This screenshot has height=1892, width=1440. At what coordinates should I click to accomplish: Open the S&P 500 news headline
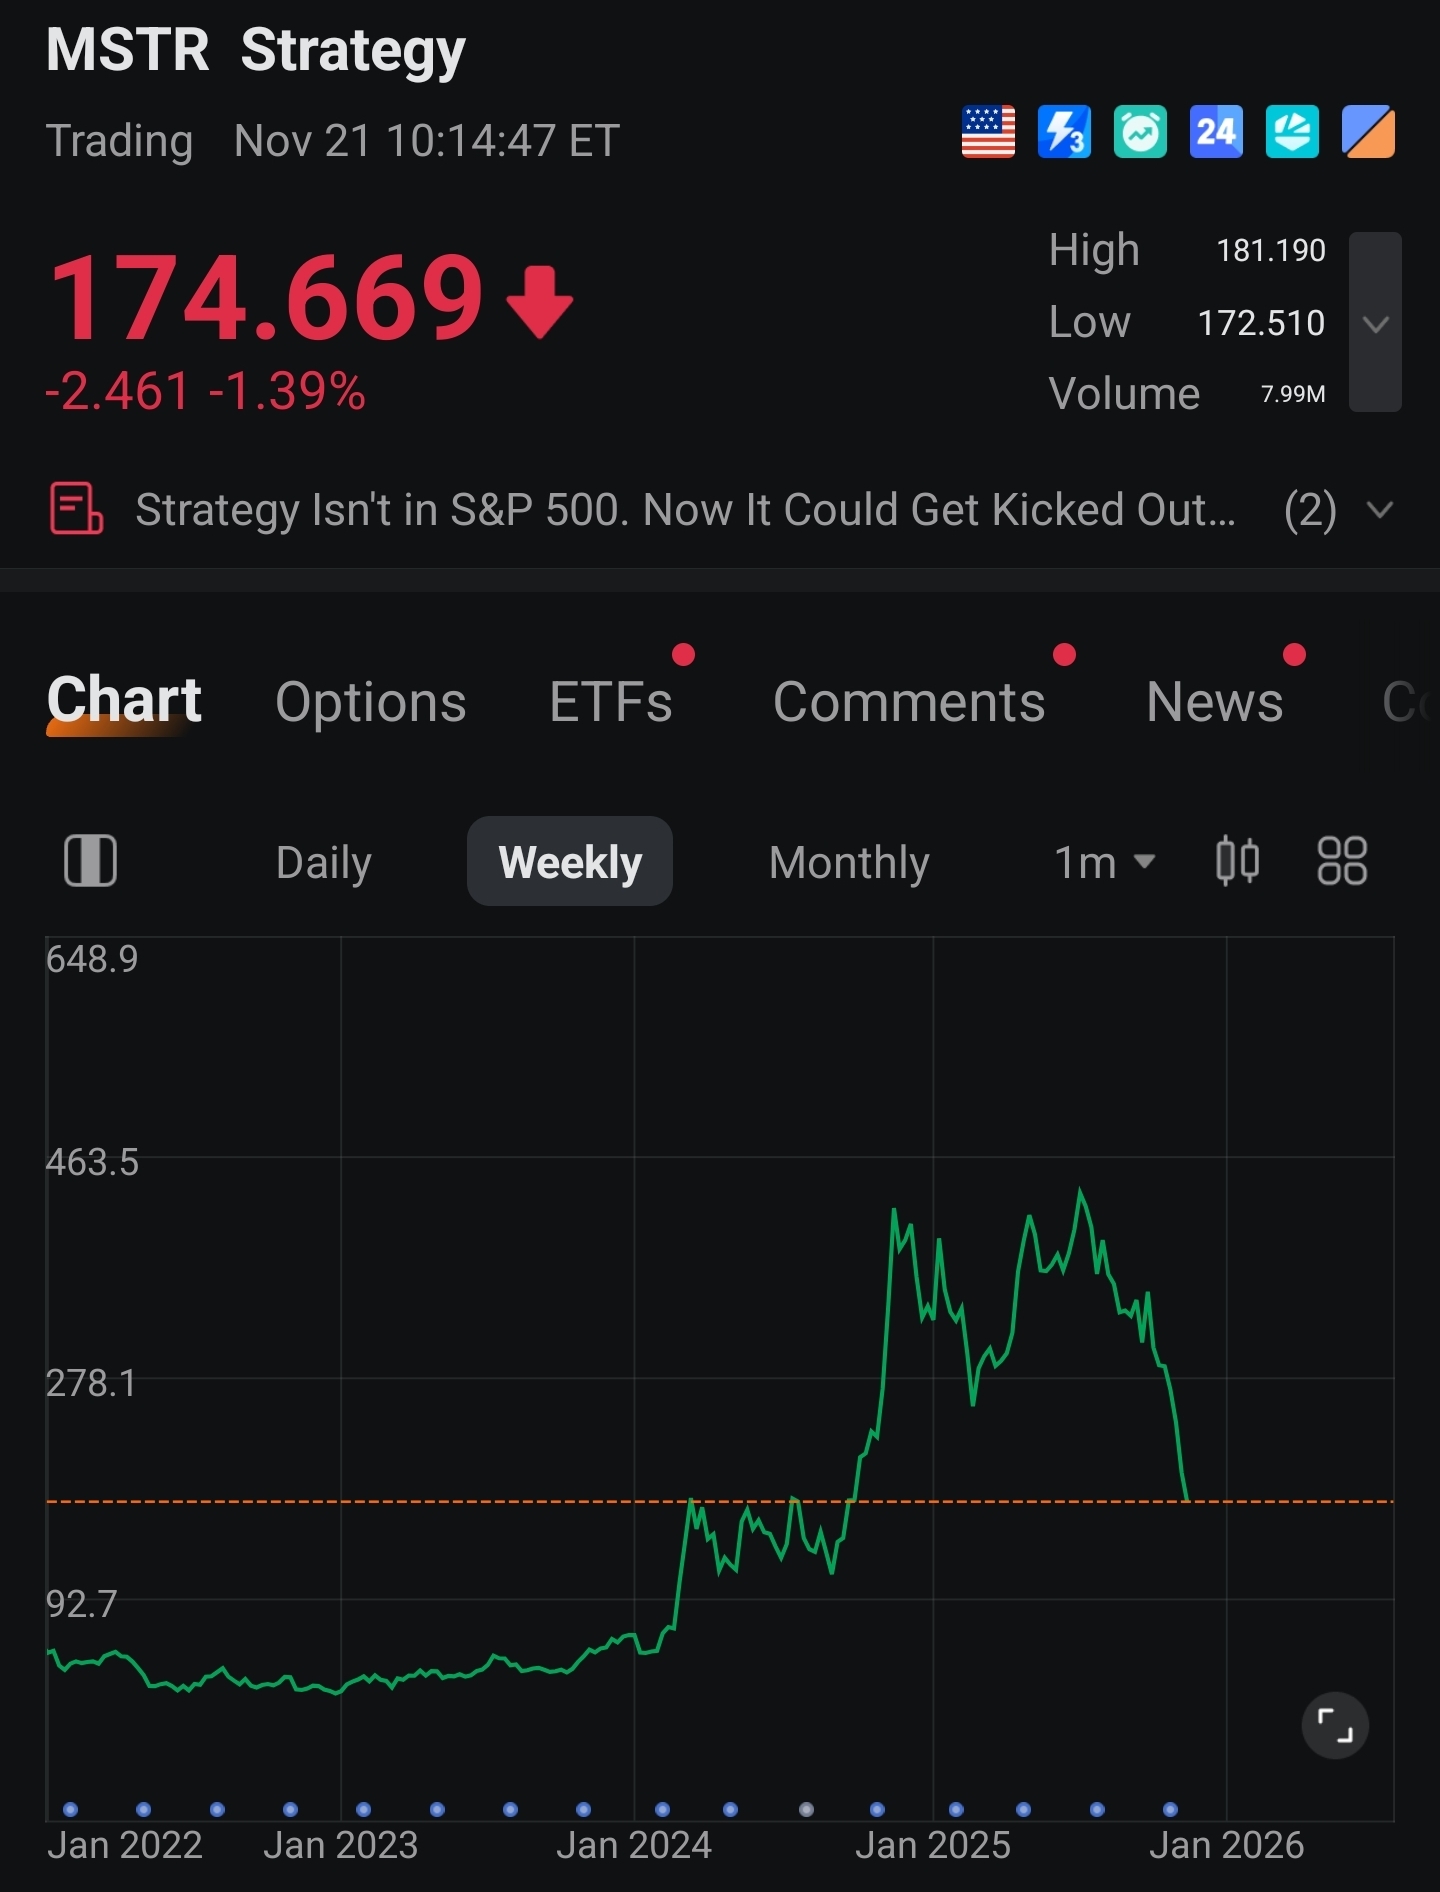point(685,510)
